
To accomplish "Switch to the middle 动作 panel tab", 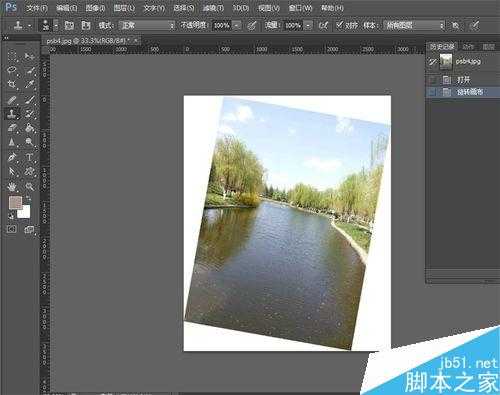I will click(x=468, y=46).
